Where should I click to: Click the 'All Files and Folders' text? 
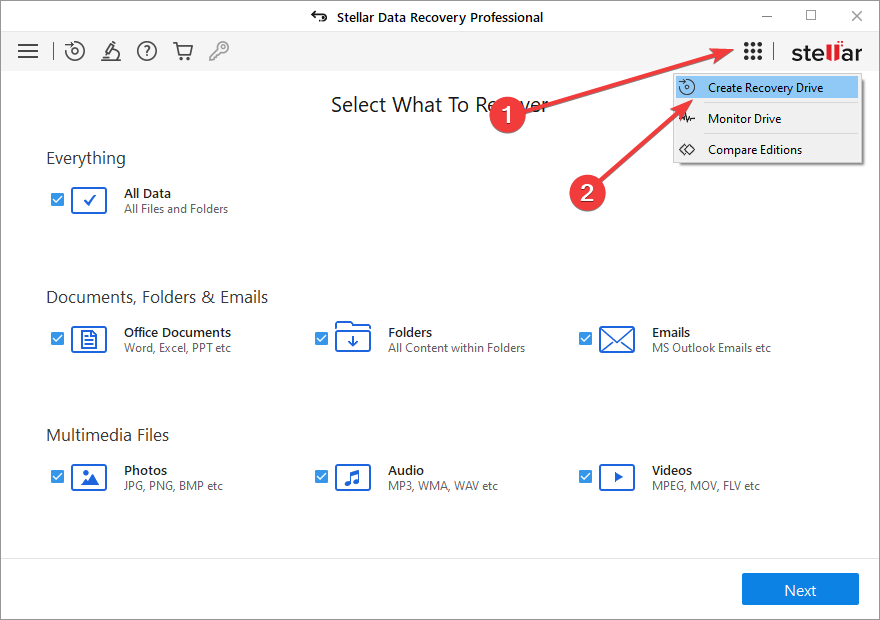[x=176, y=209]
